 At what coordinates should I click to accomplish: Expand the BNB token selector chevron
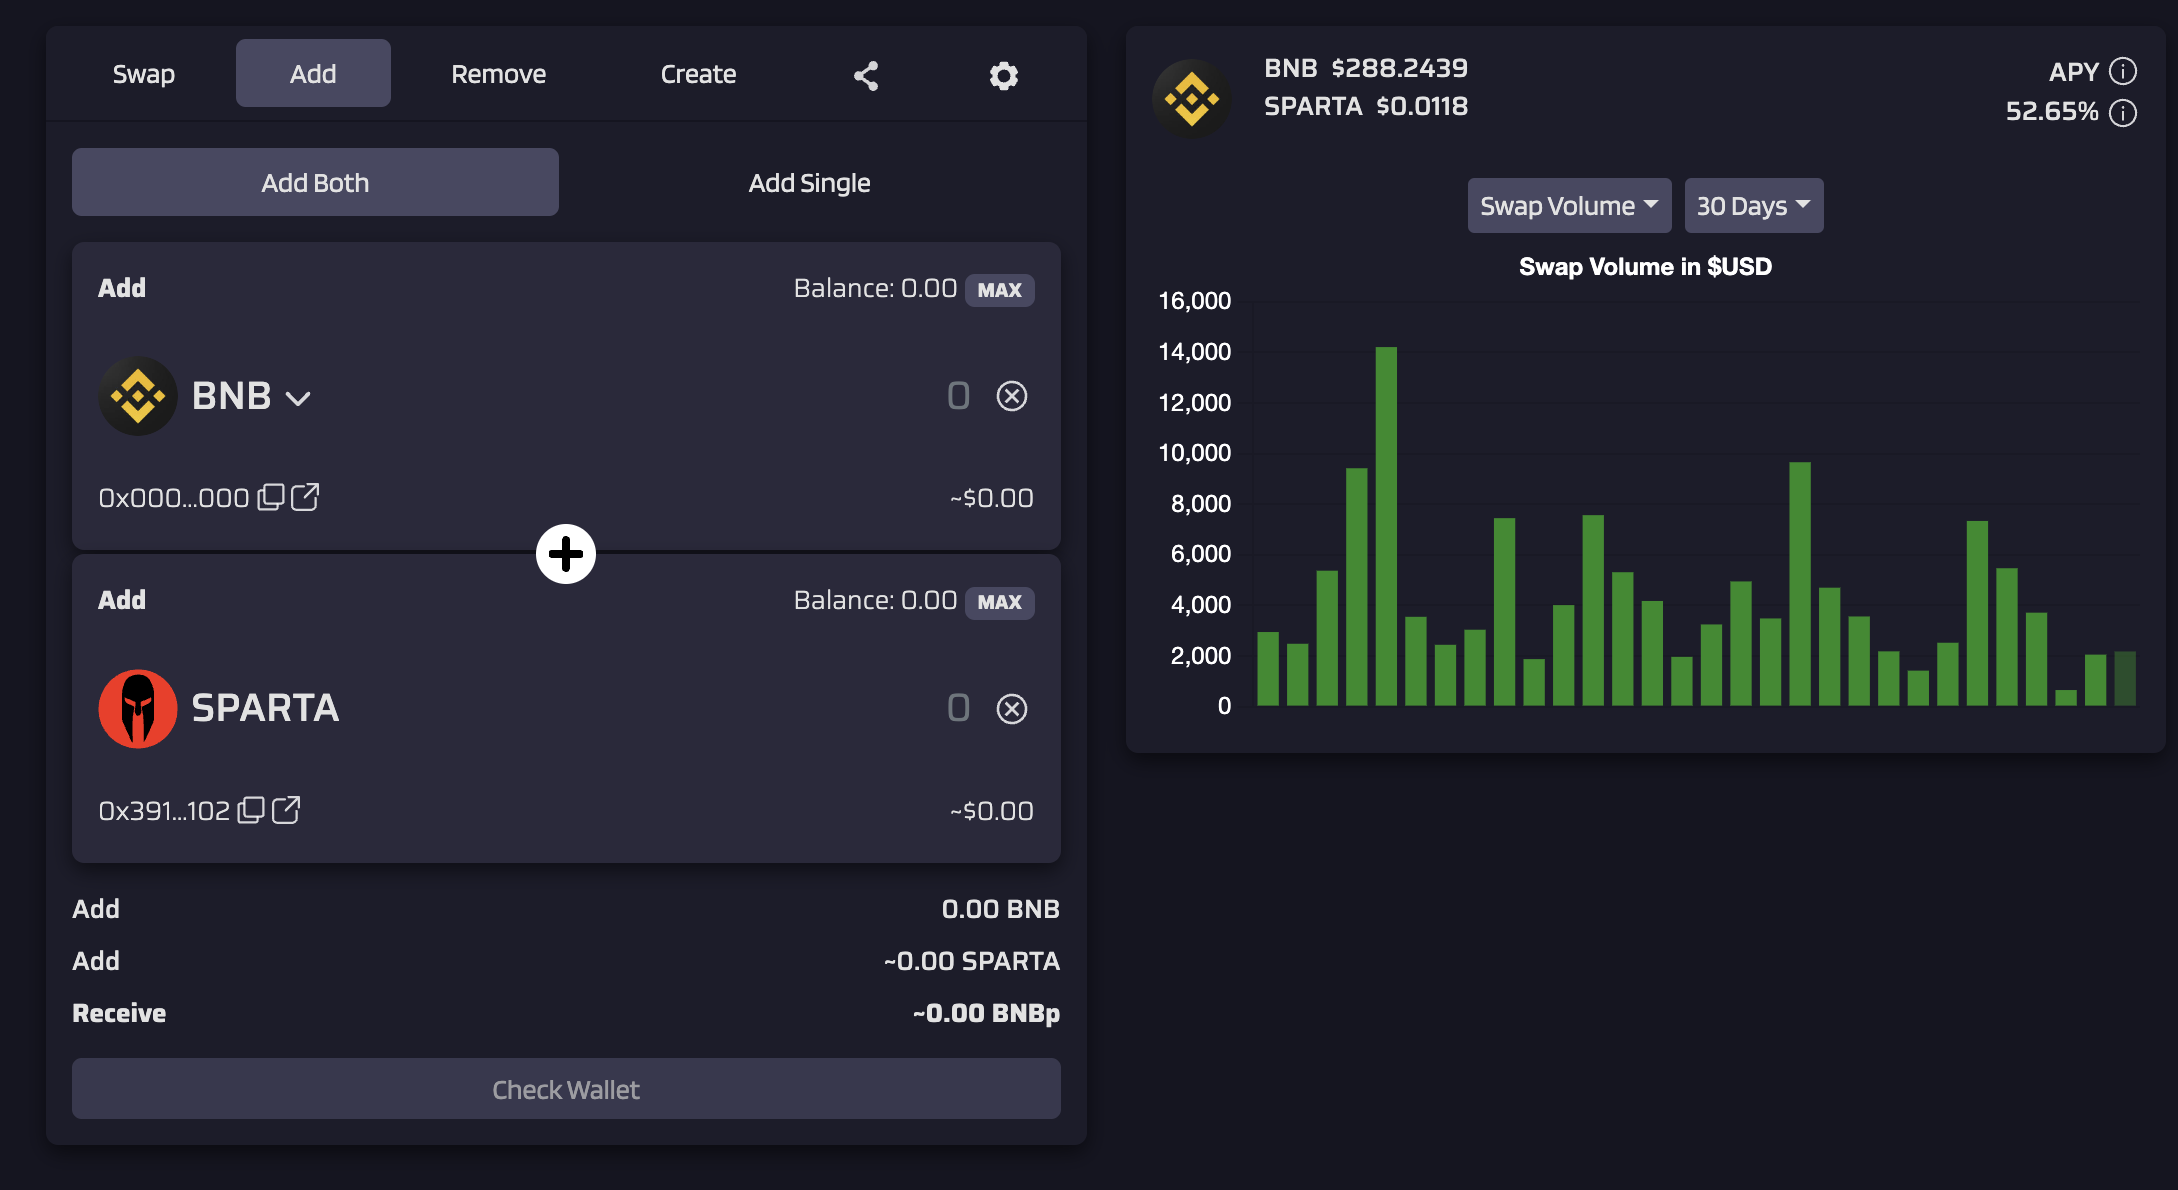(298, 399)
